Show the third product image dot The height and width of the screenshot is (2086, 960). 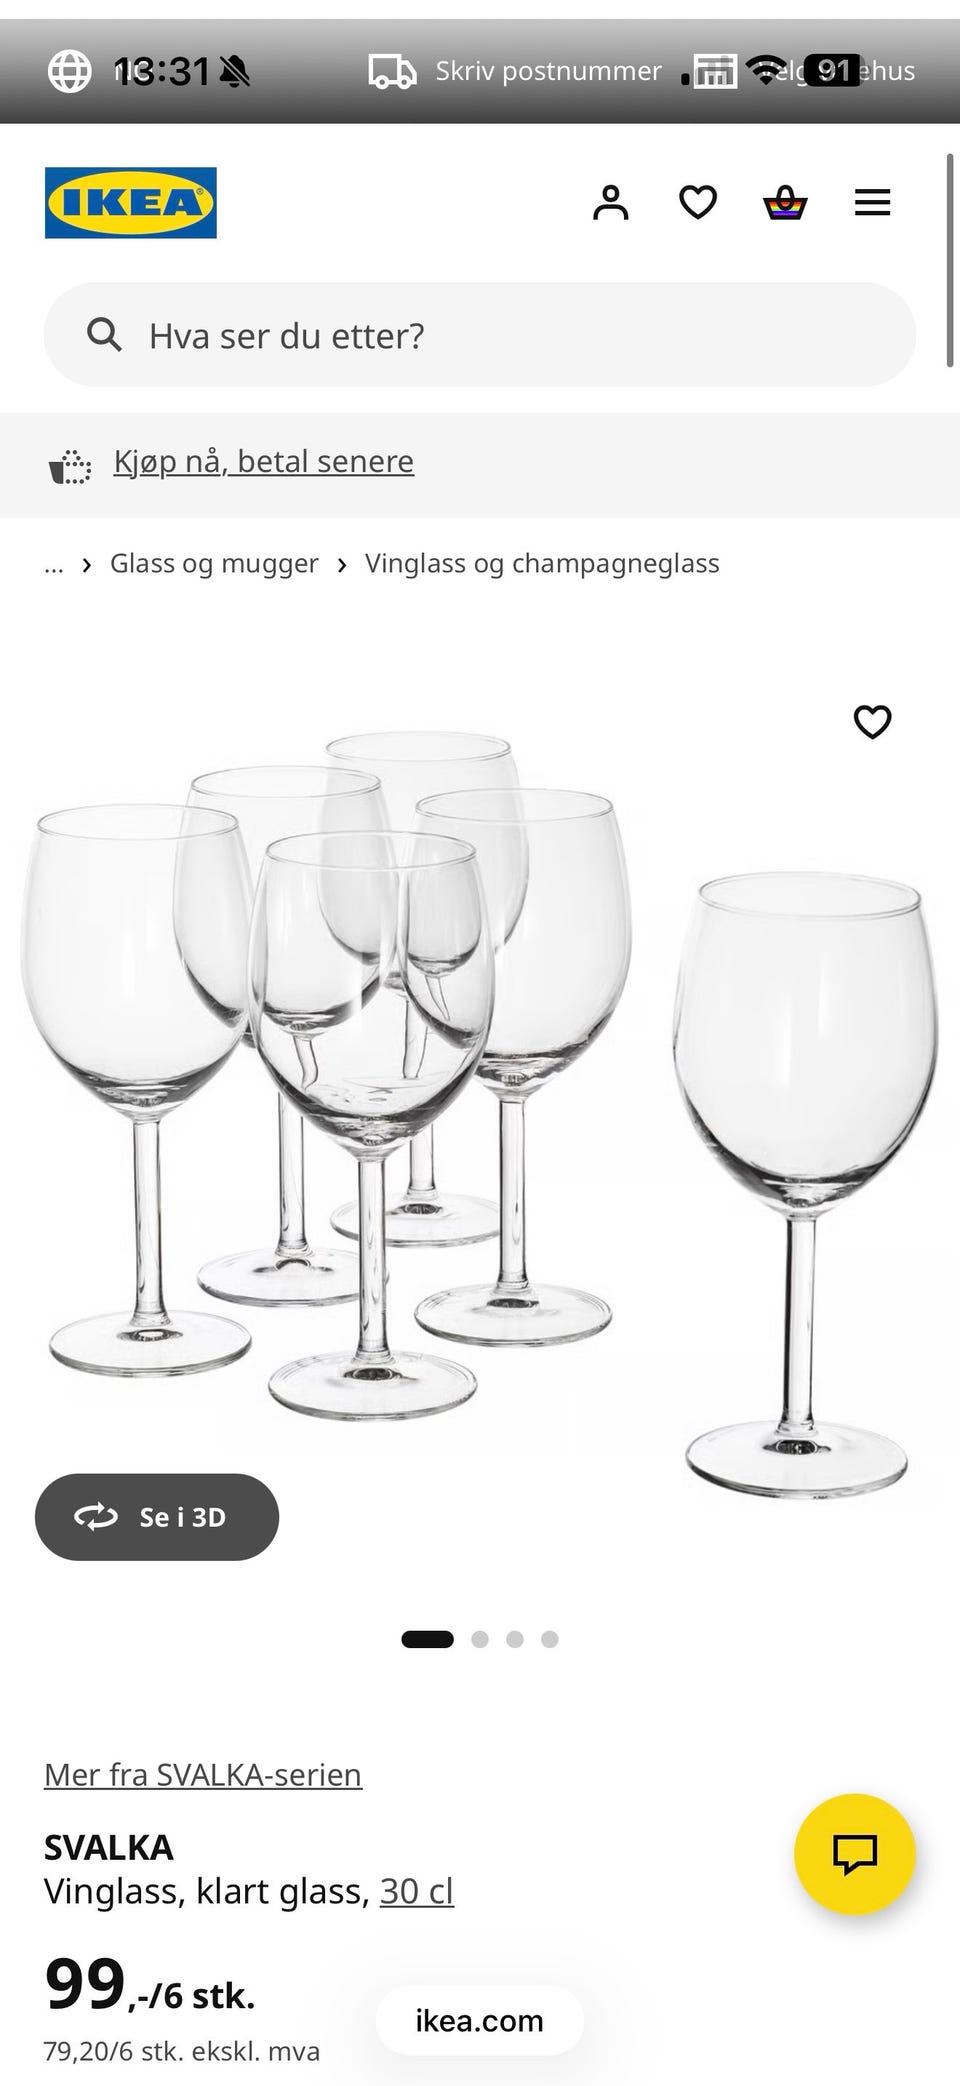click(x=515, y=1639)
